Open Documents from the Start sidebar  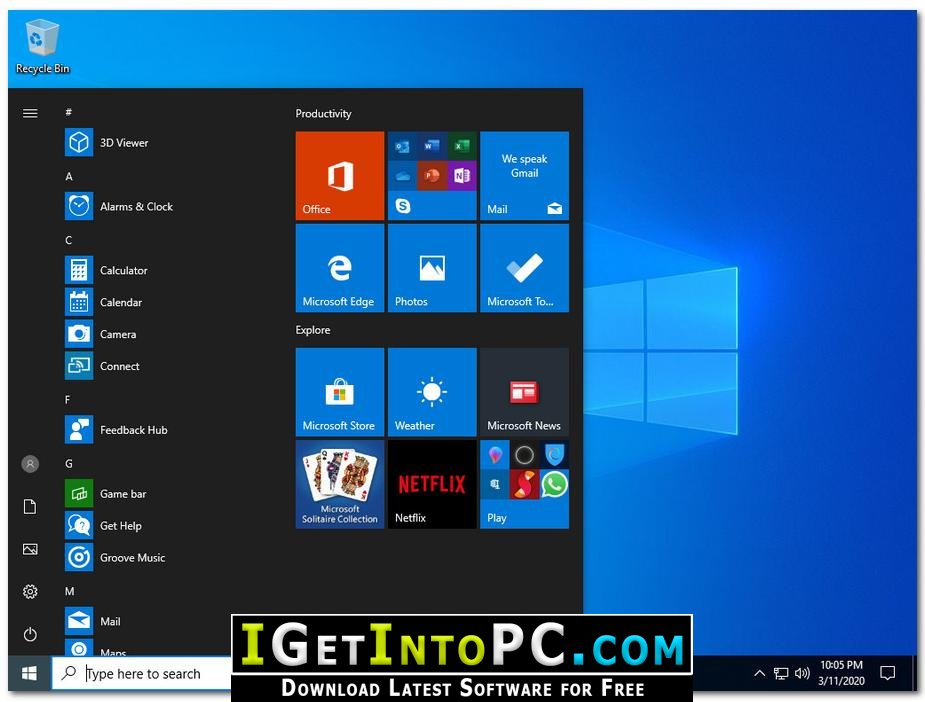(30, 507)
